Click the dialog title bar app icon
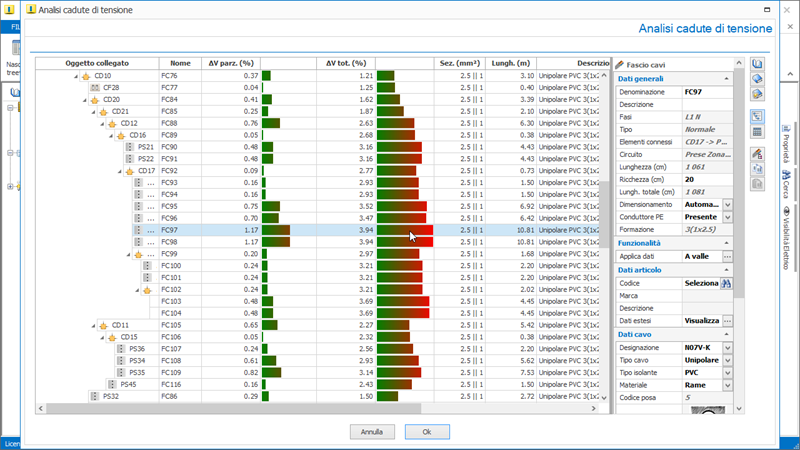Viewport: 800px width, 450px height. coord(31,9)
